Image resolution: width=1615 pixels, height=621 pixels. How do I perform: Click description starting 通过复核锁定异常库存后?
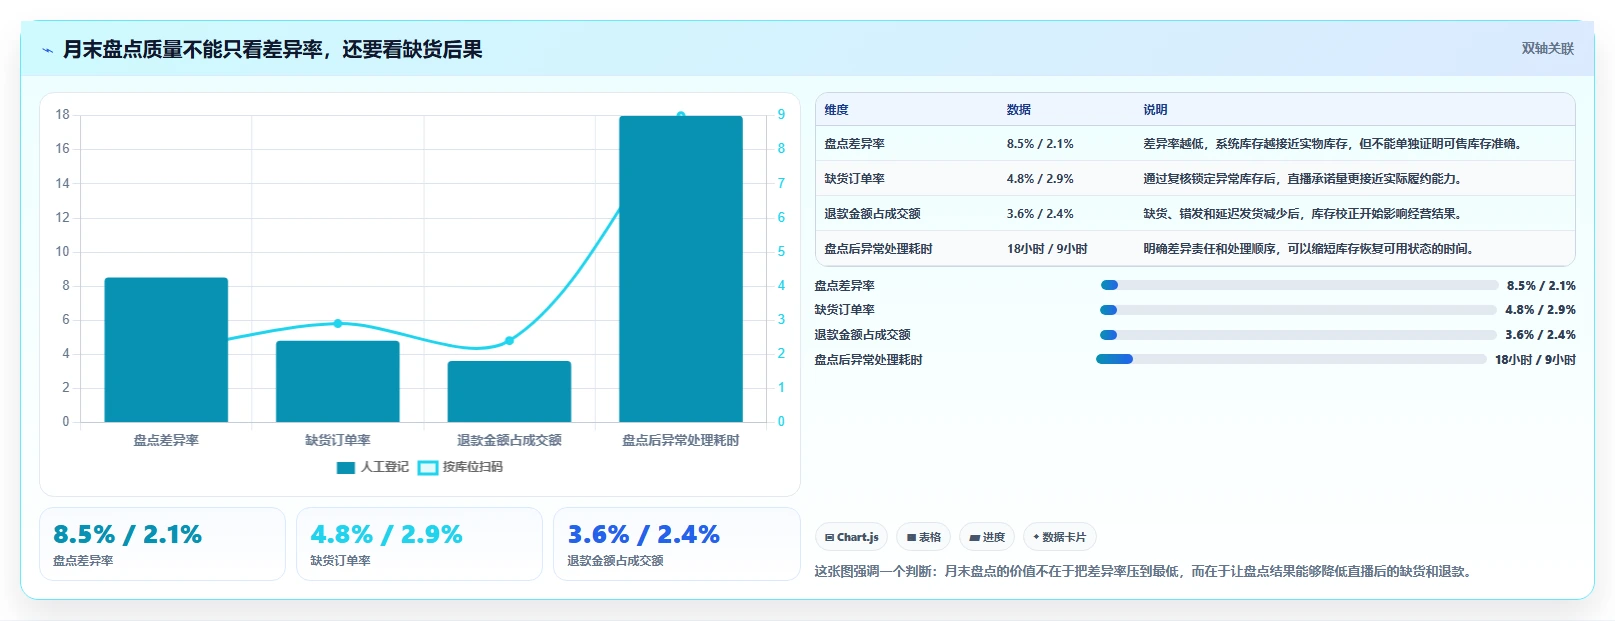pos(1305,179)
